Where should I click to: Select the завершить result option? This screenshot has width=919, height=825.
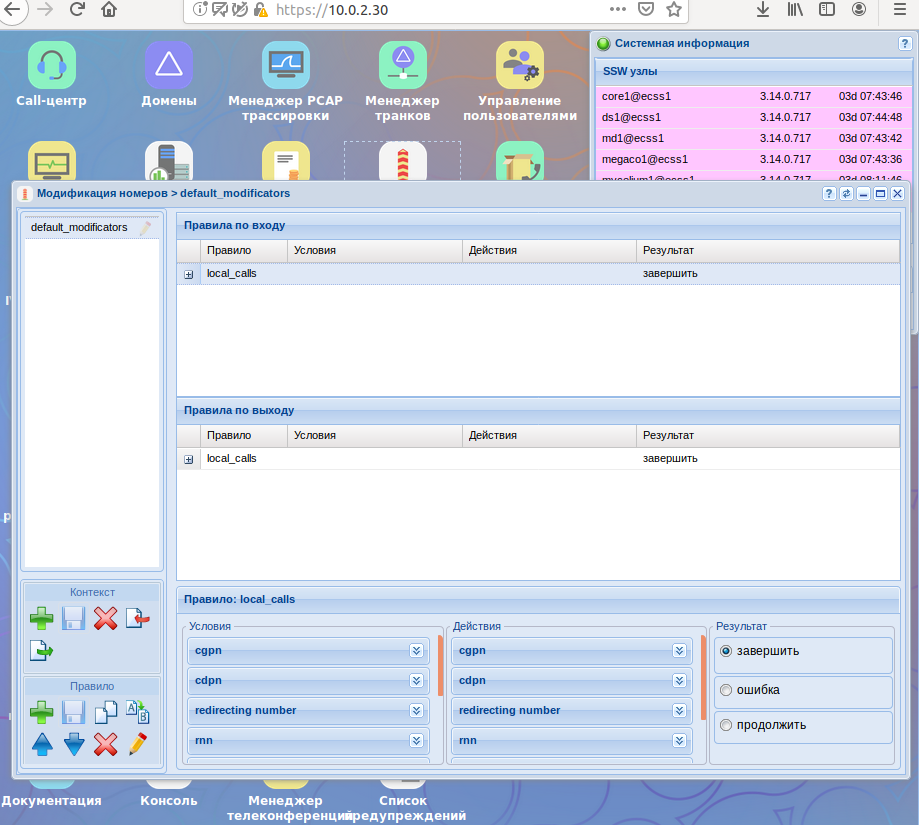tap(726, 651)
